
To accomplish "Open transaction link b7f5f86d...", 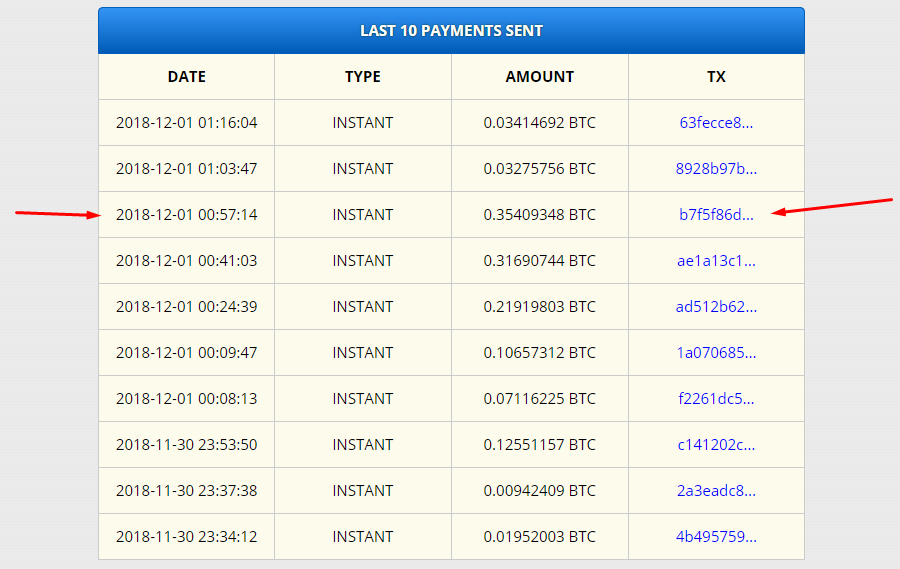I will tap(716, 215).
